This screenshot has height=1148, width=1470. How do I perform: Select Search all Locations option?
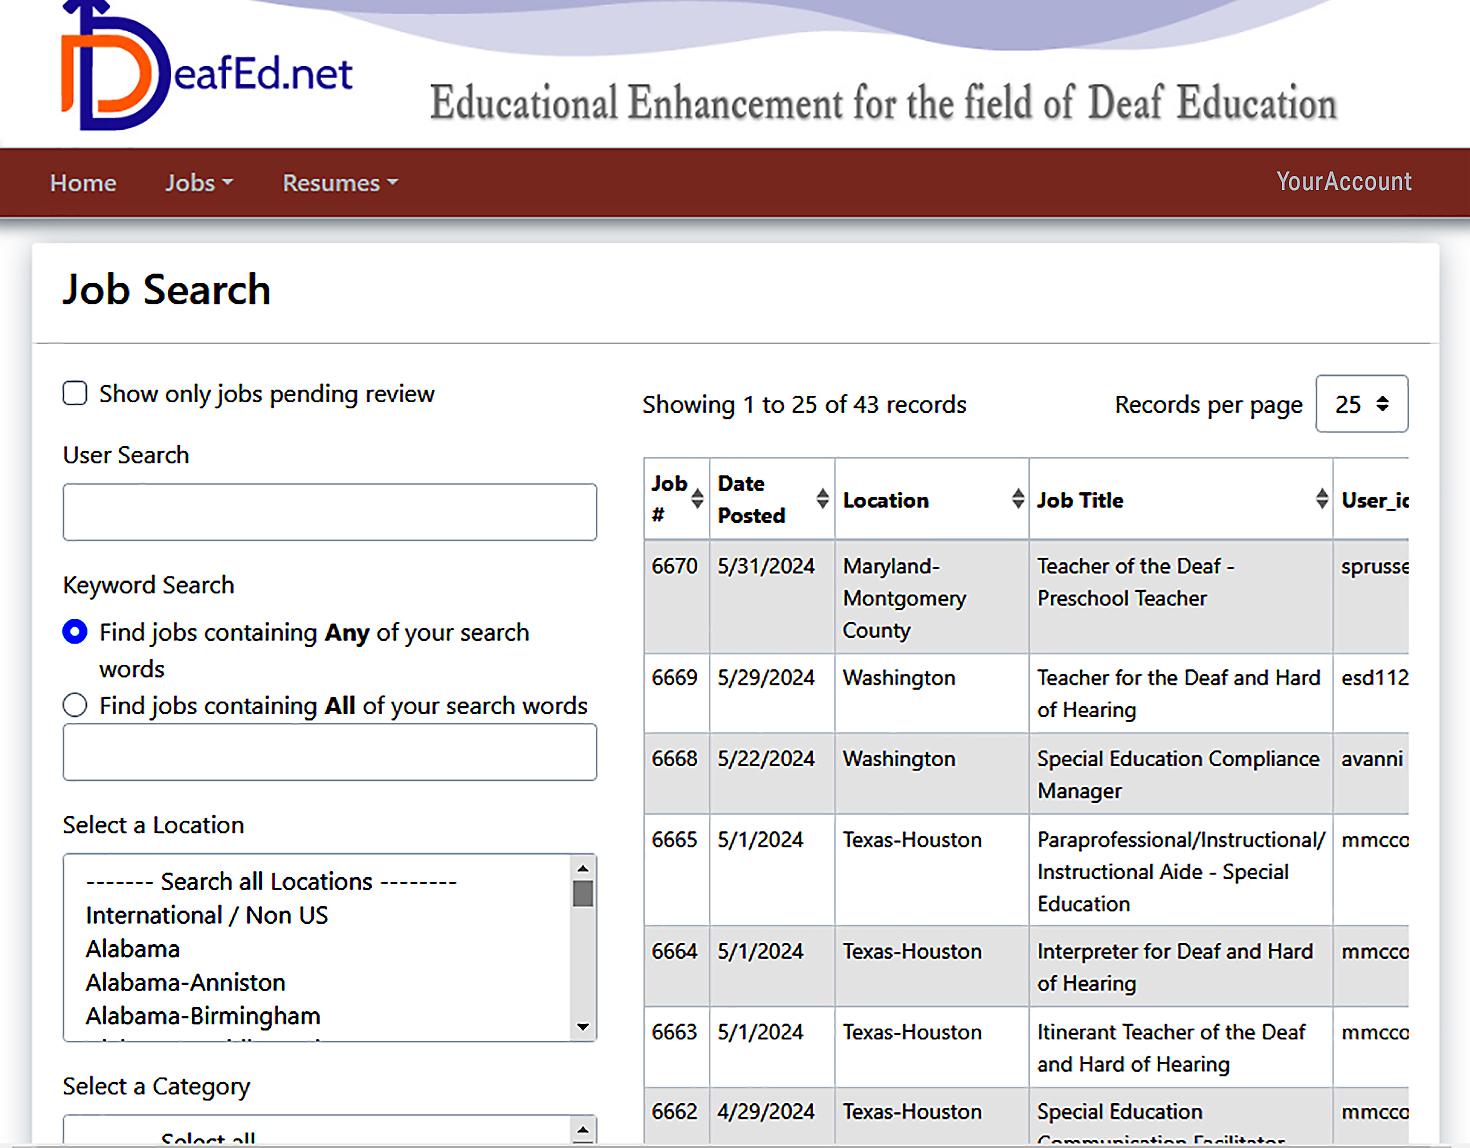click(x=271, y=881)
